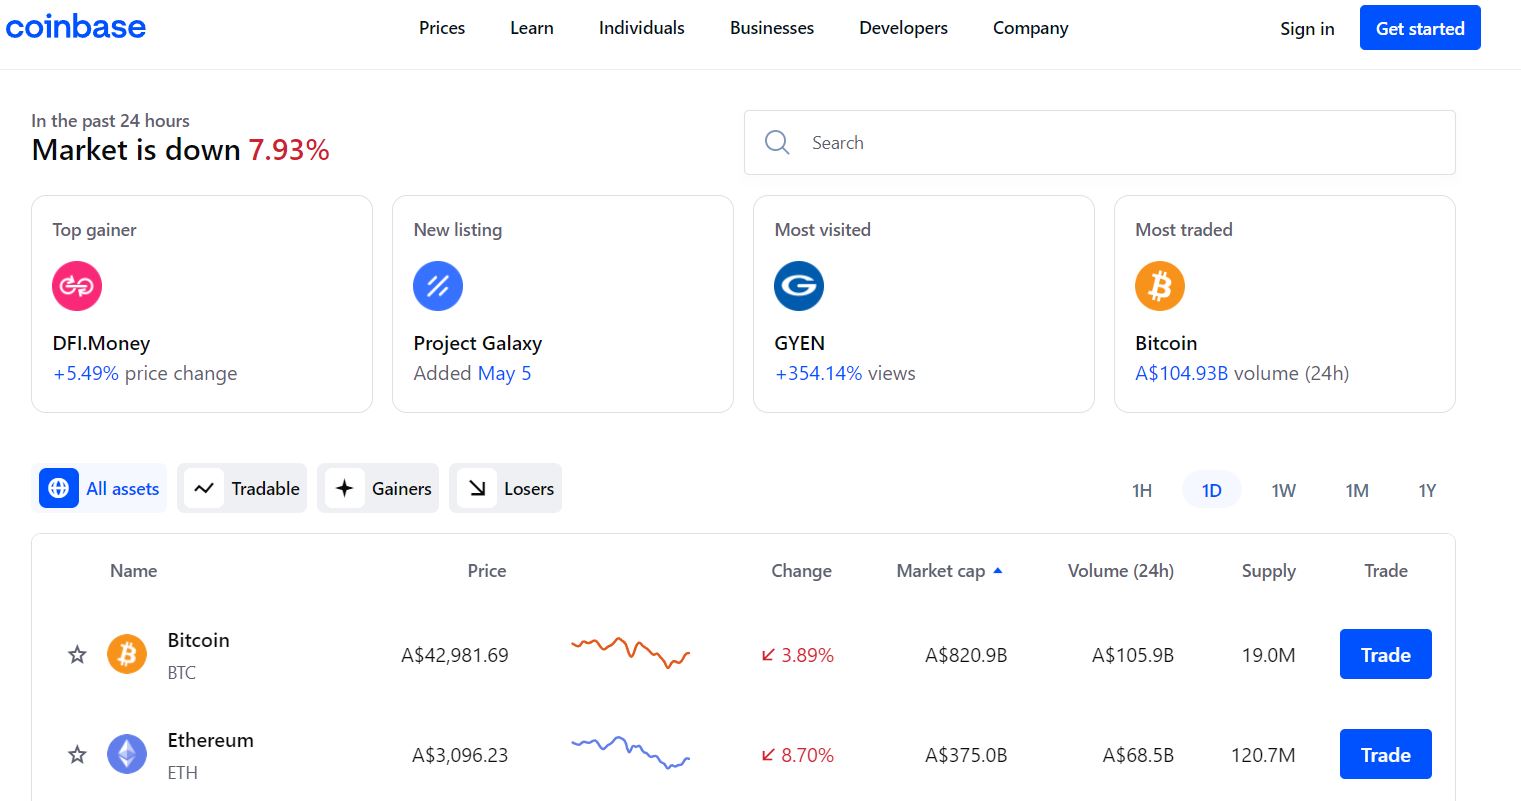This screenshot has height=801, width=1521.
Task: Click the Project Galaxy new listing icon
Action: 437,286
